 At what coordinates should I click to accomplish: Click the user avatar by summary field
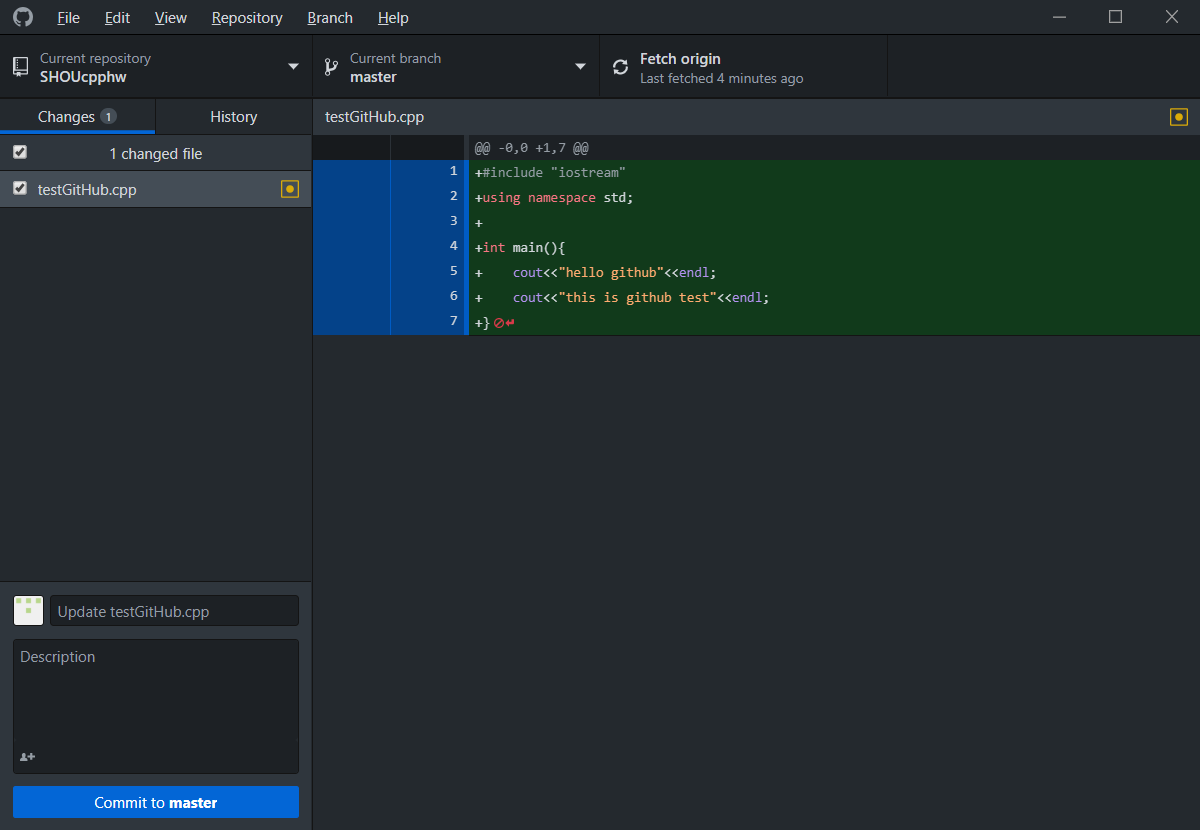pos(28,611)
